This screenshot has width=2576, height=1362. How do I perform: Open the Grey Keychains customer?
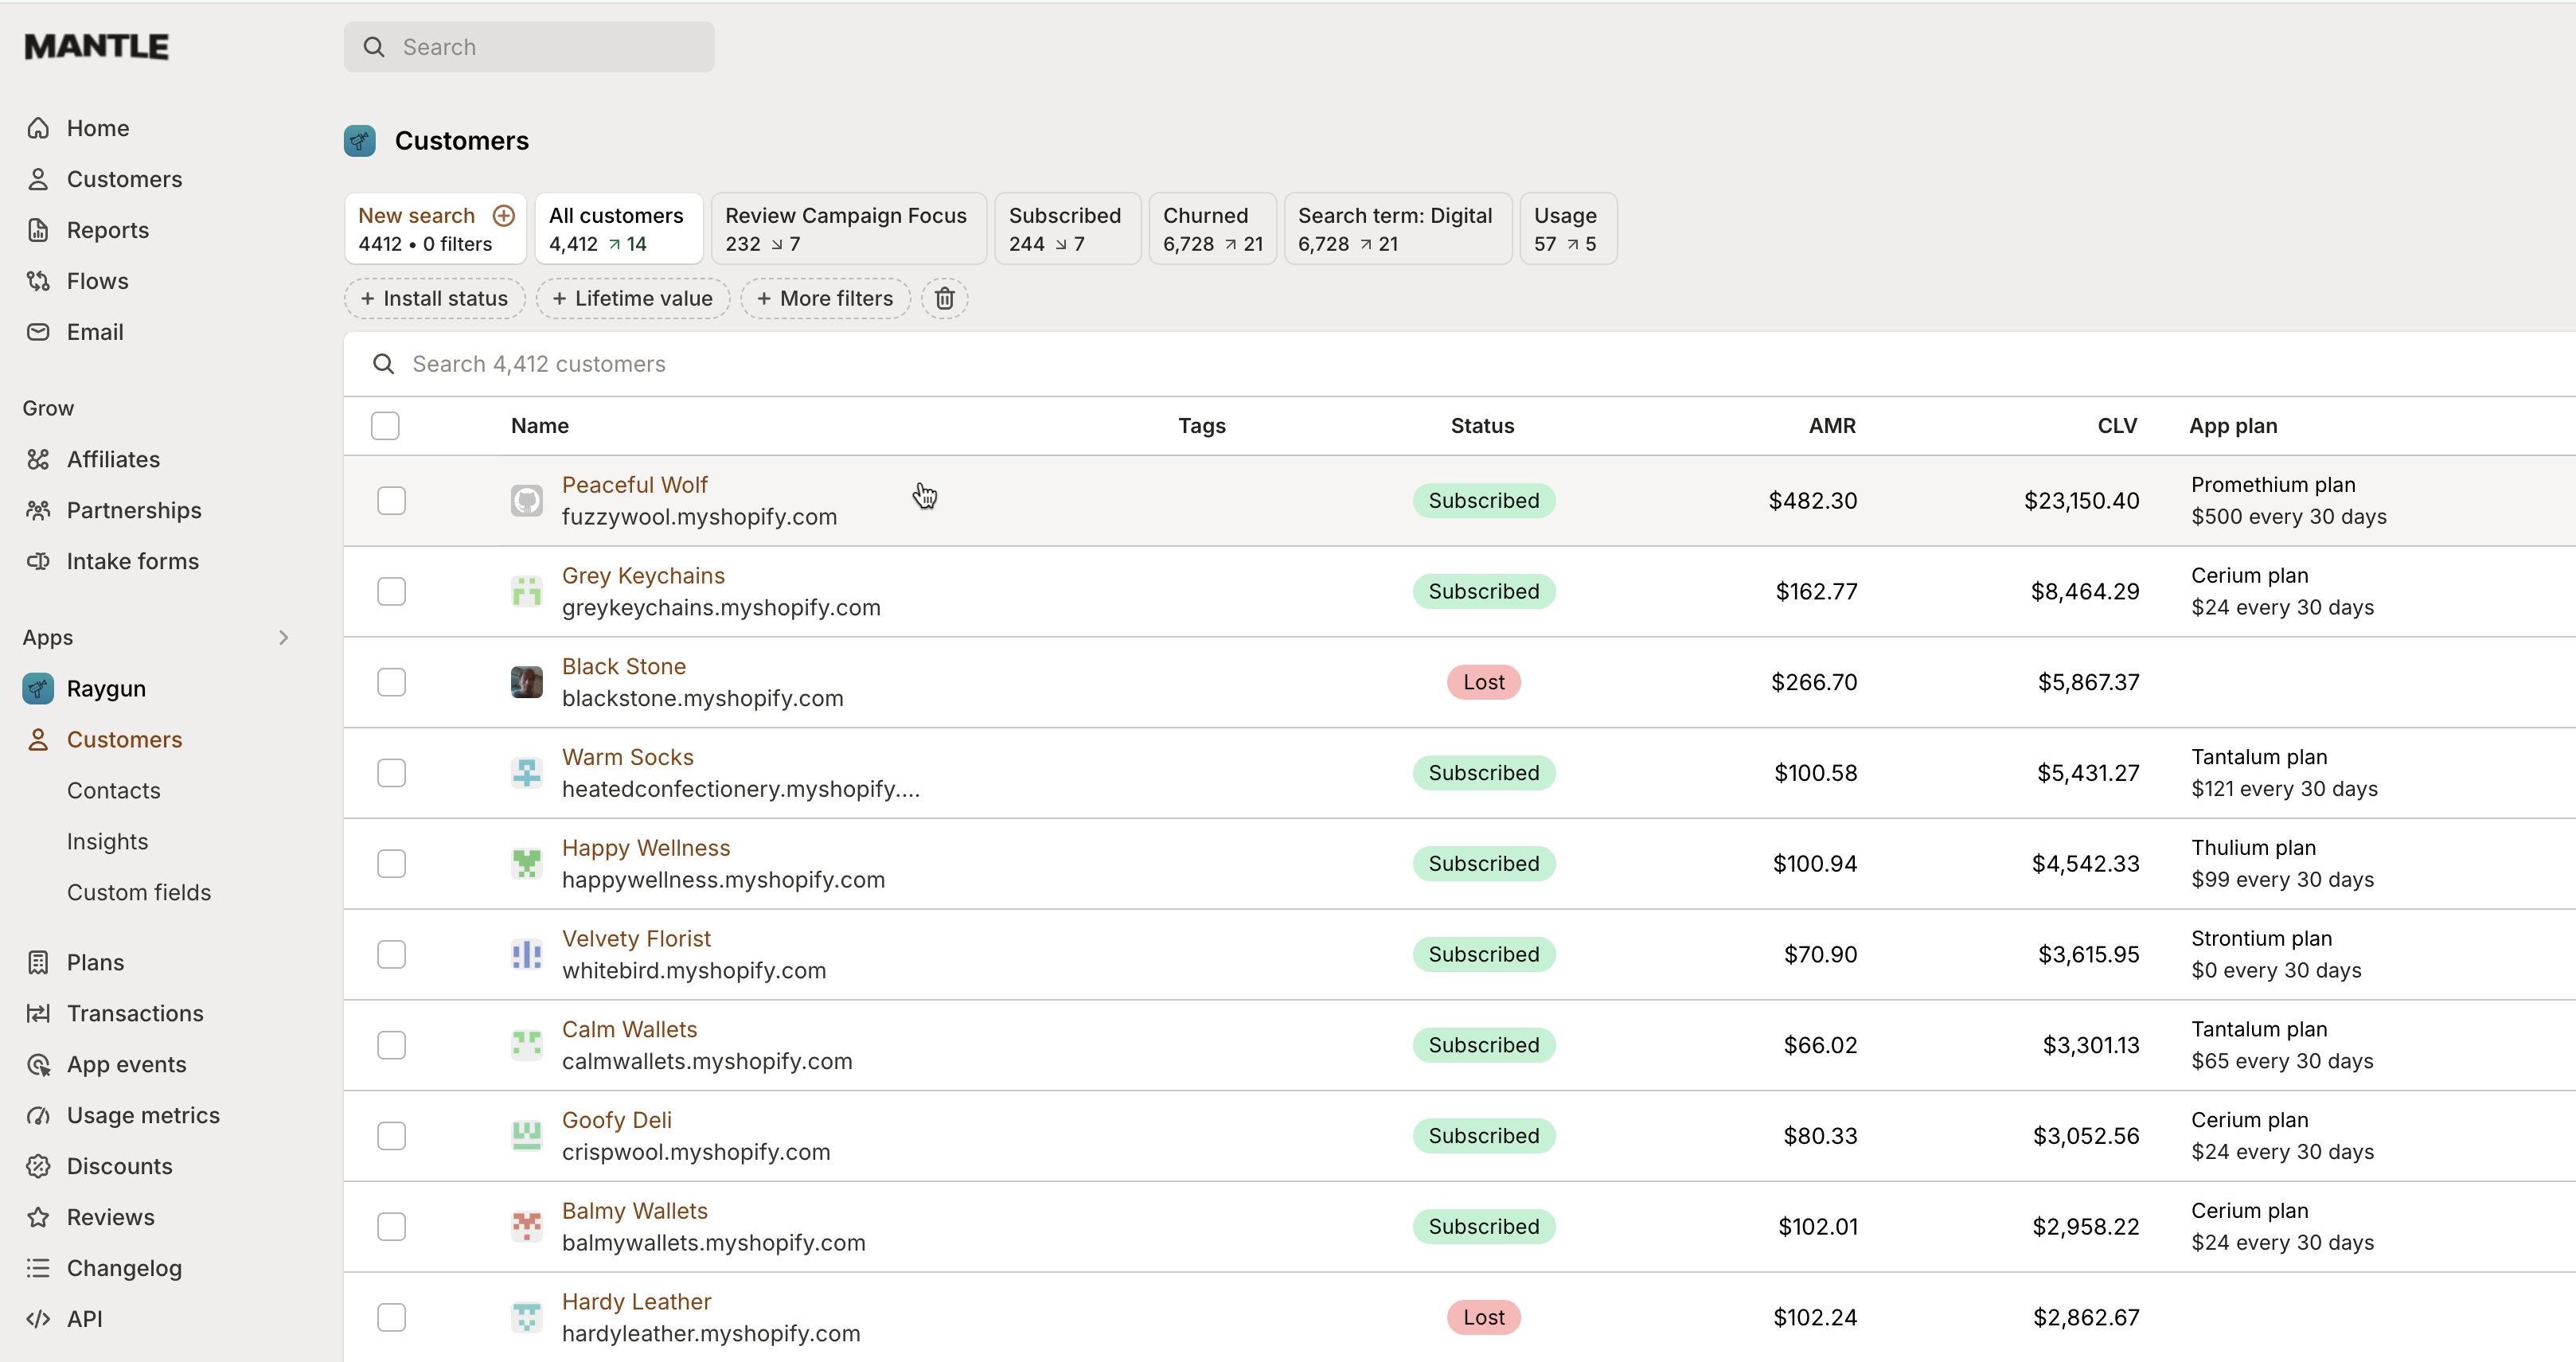coord(643,575)
